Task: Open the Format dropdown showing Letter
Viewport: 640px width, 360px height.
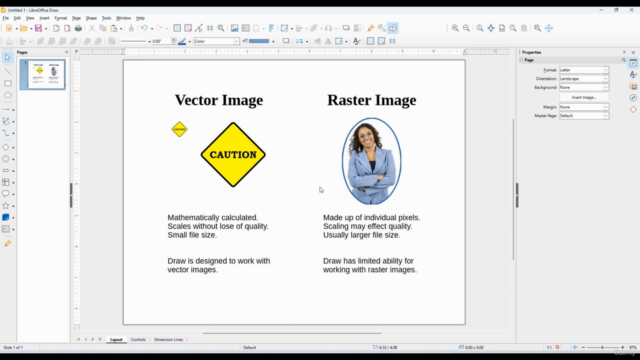Action: pyautogui.click(x=584, y=70)
